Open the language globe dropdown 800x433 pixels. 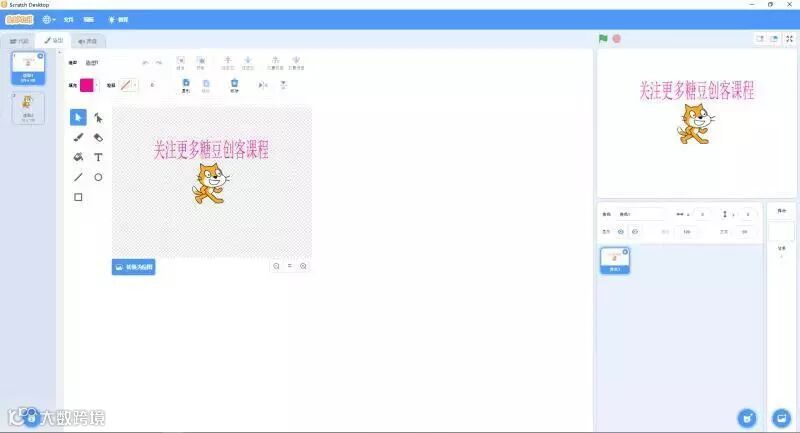click(x=49, y=19)
